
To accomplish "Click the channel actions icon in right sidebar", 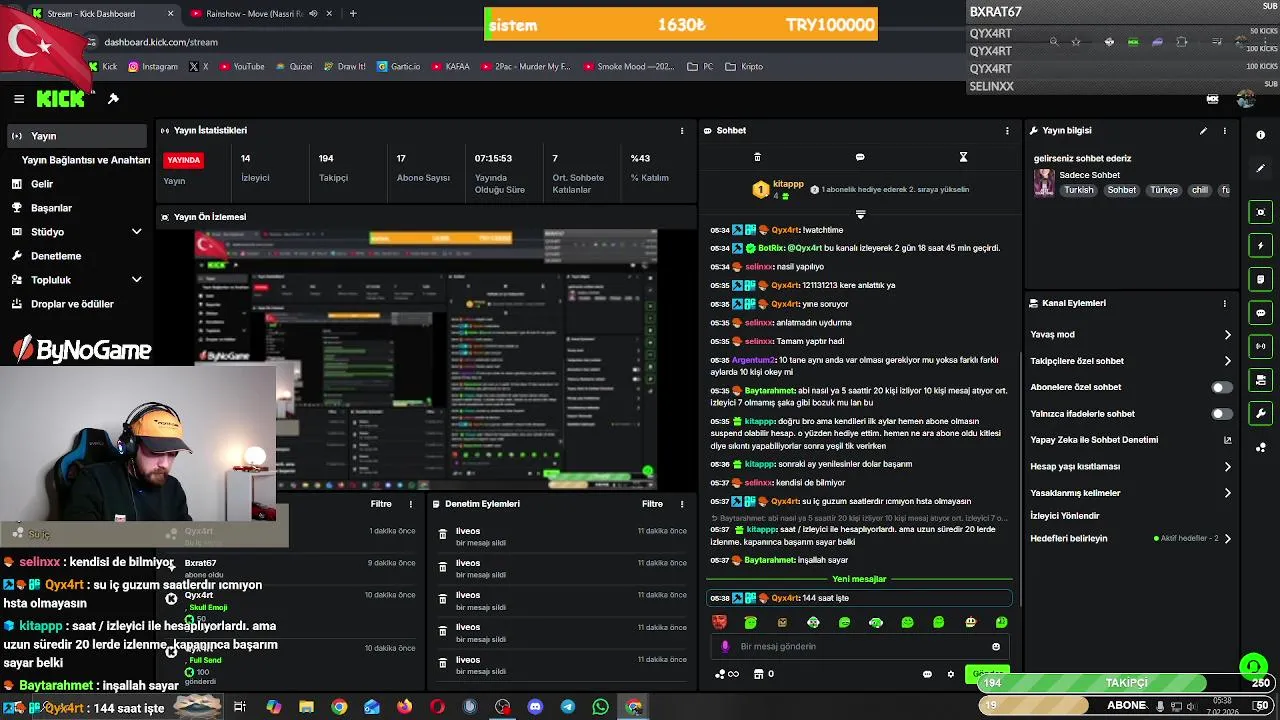I will [x=1260, y=380].
